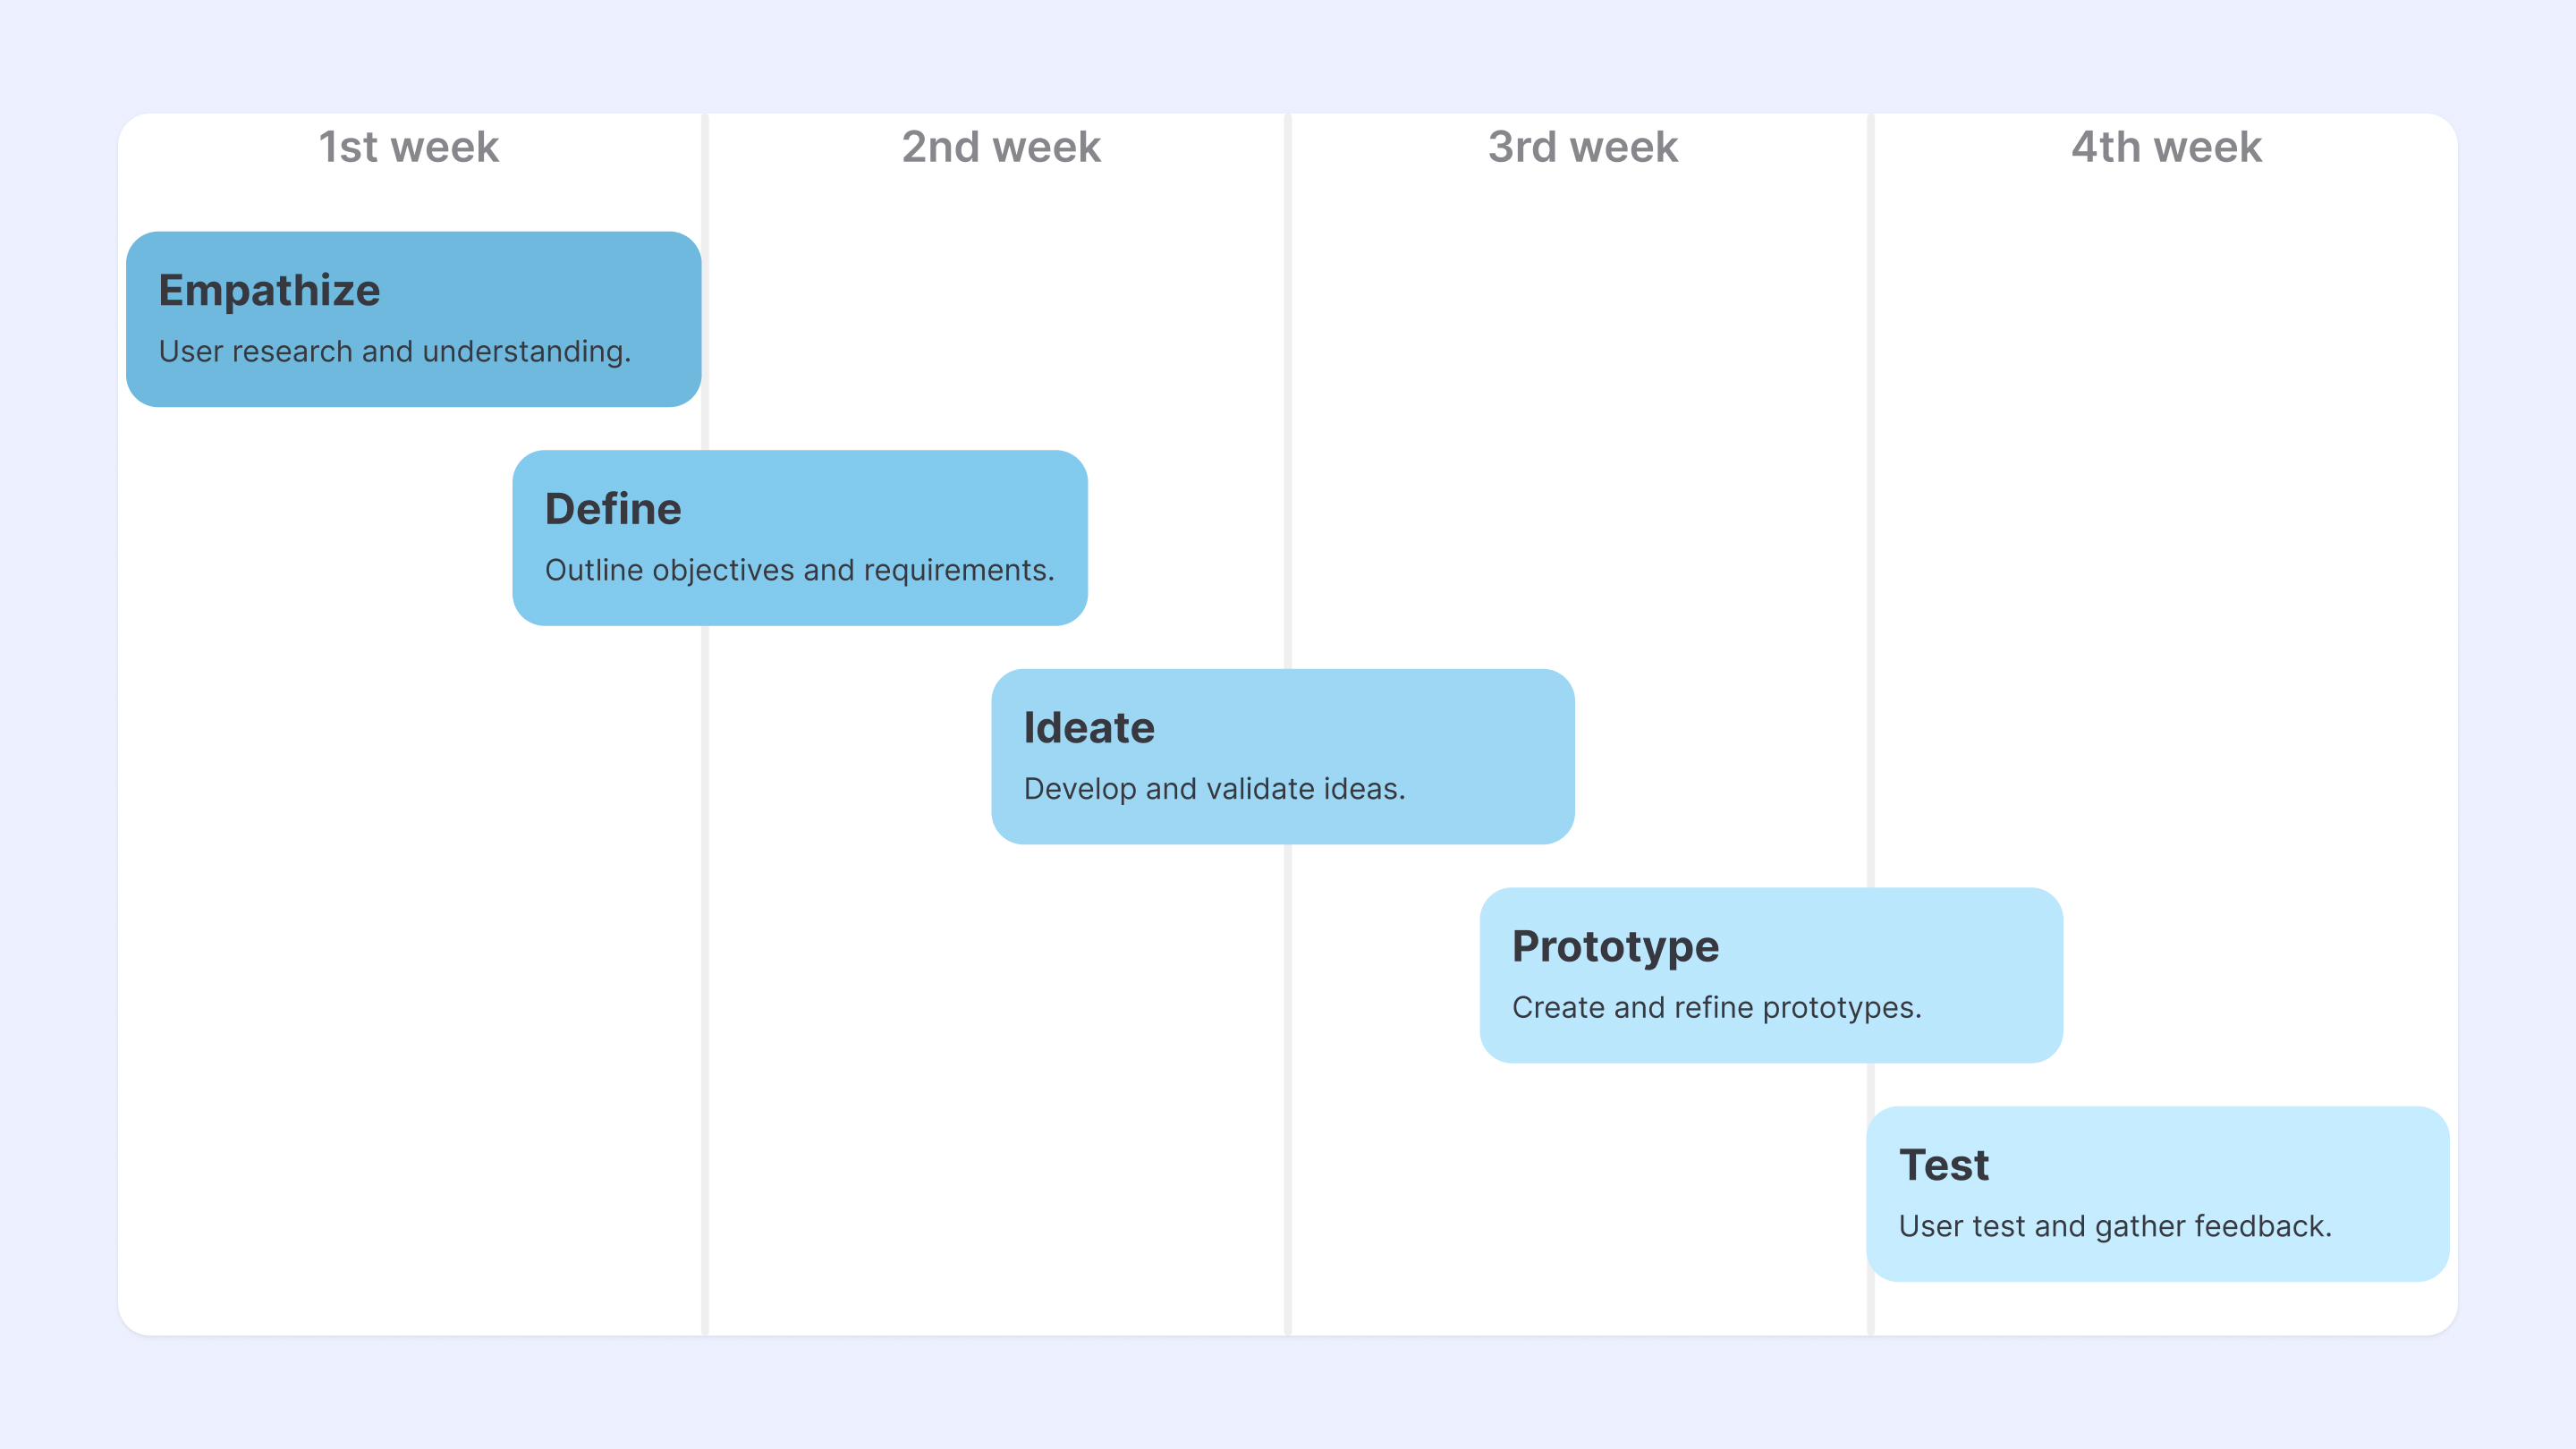Select the Prototype card title
Screen dimensions: 2576x1449
coord(1615,946)
